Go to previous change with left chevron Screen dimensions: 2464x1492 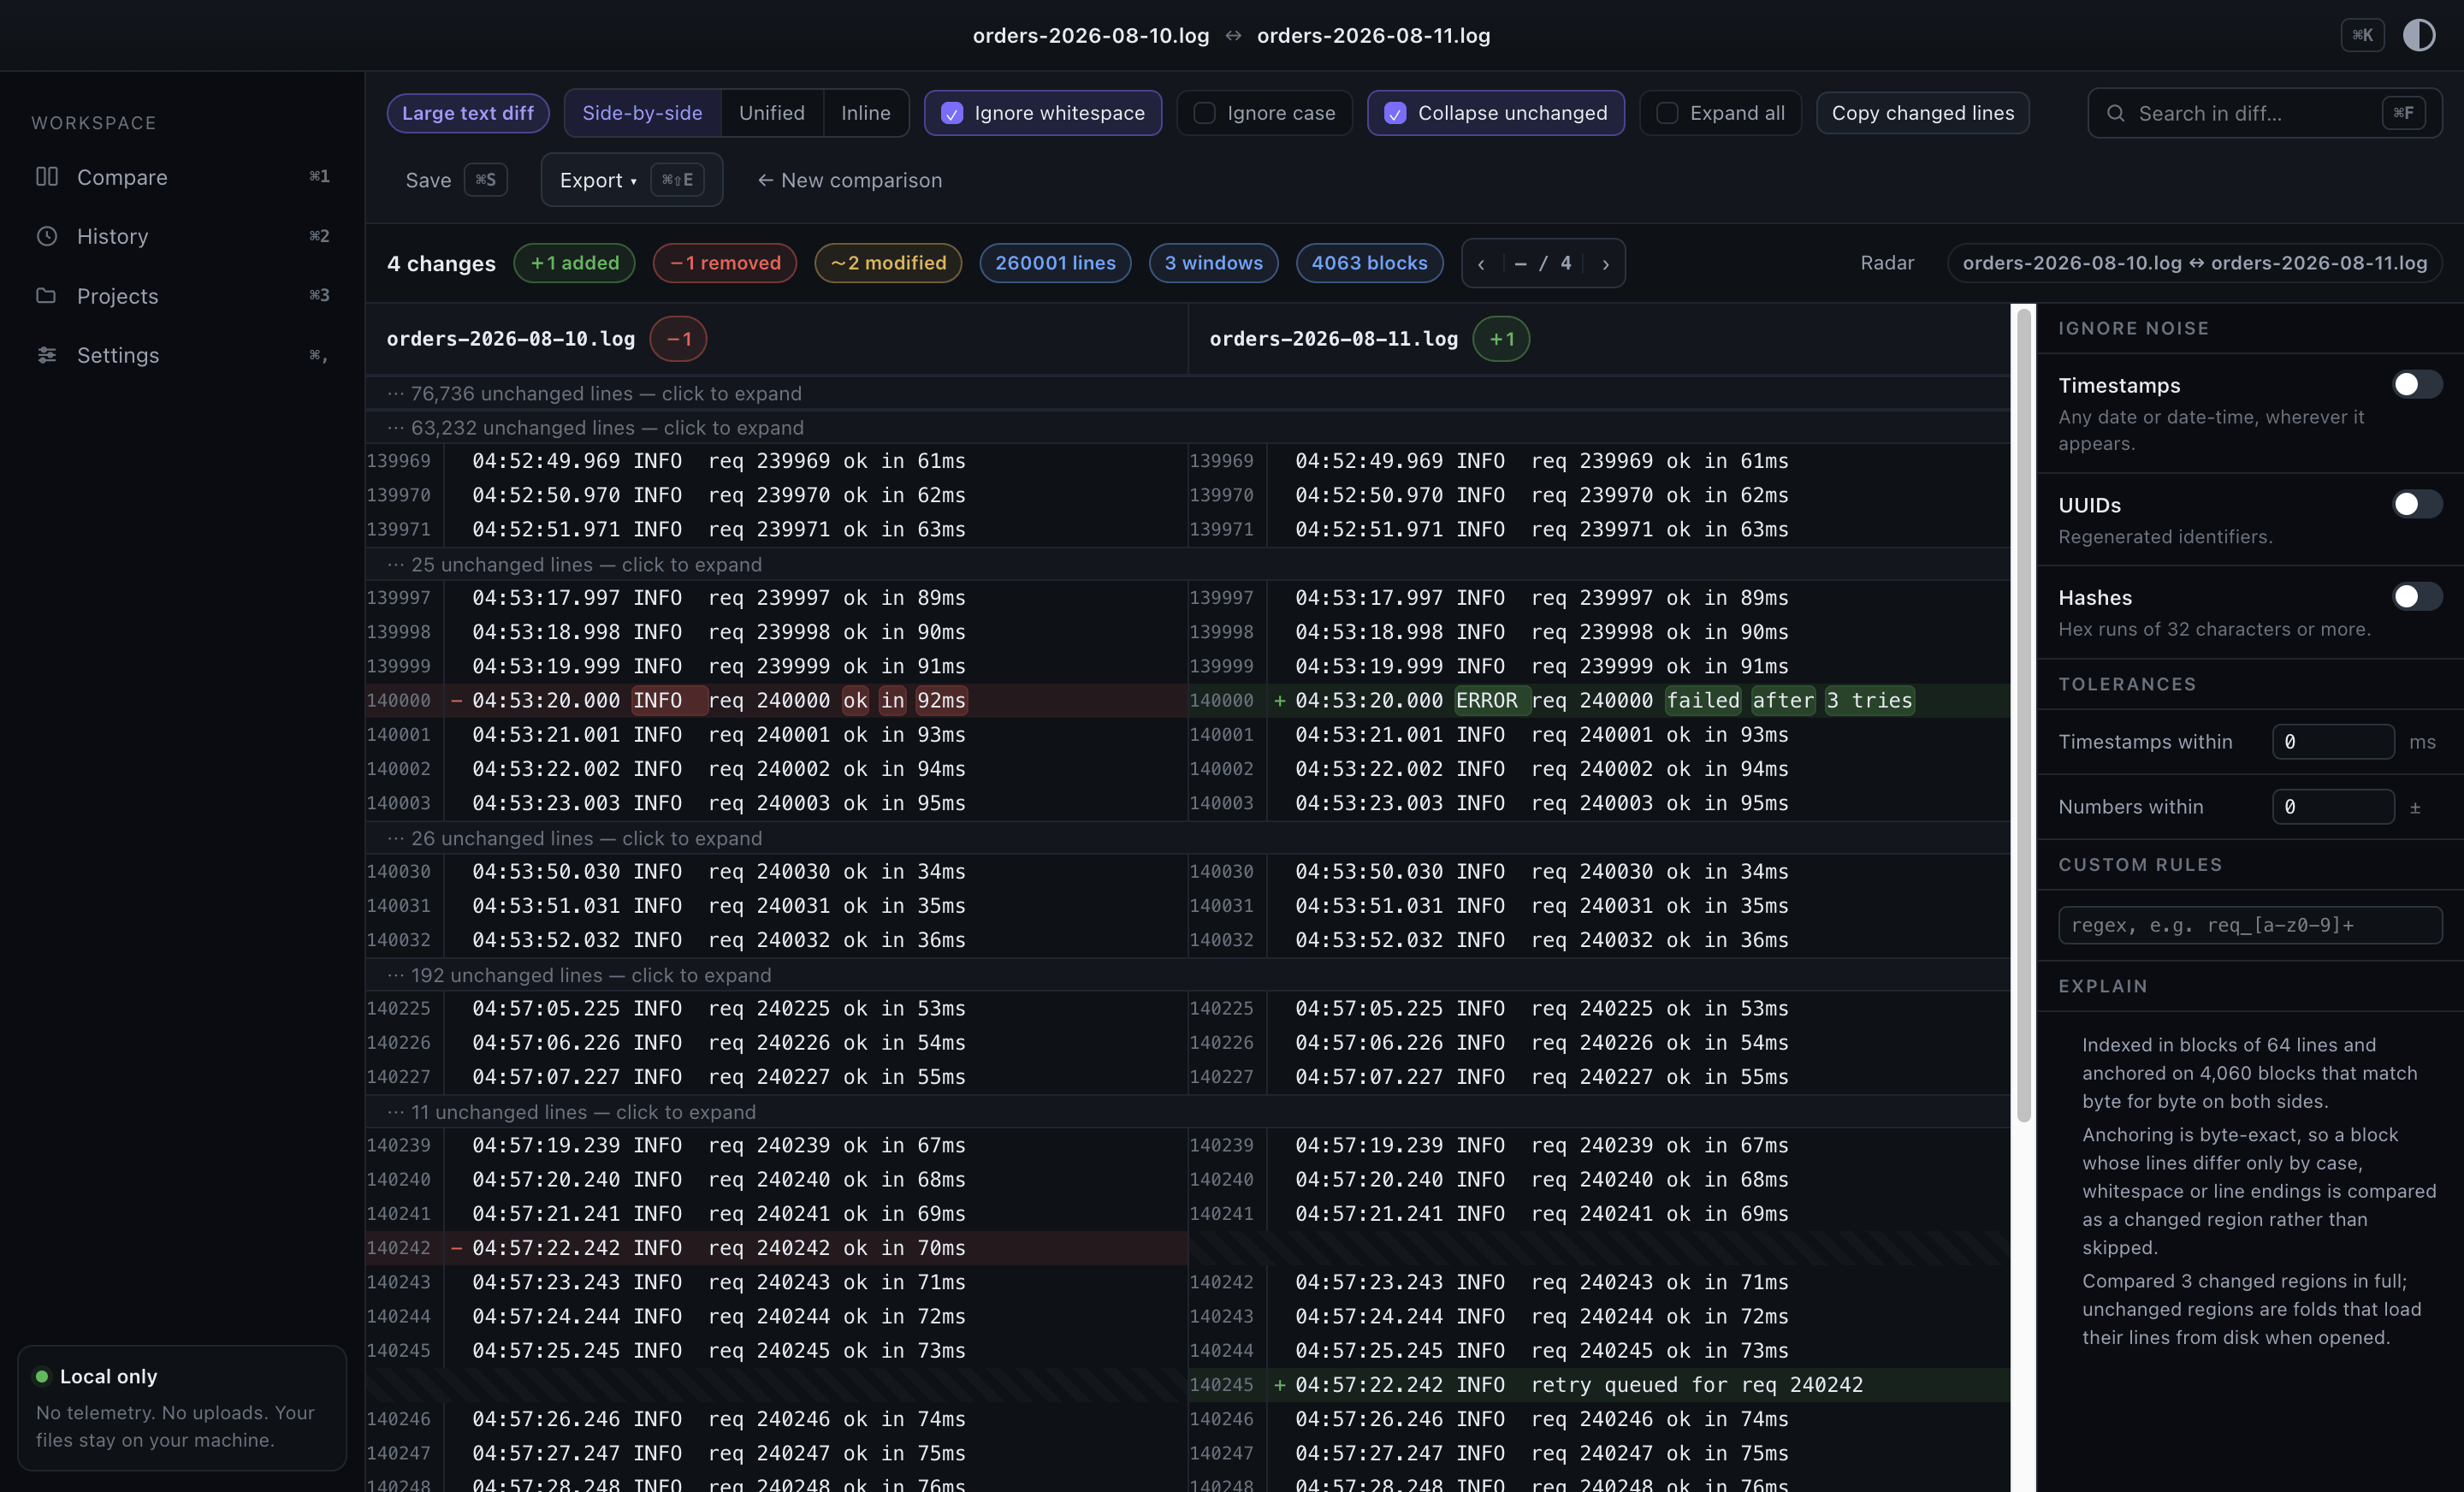(x=1481, y=264)
